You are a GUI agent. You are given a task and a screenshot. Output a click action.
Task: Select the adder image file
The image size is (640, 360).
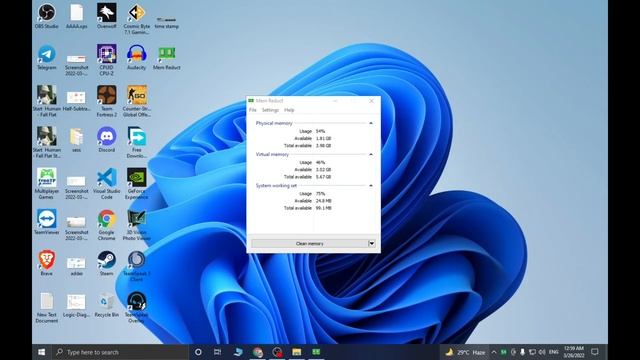click(x=76, y=265)
